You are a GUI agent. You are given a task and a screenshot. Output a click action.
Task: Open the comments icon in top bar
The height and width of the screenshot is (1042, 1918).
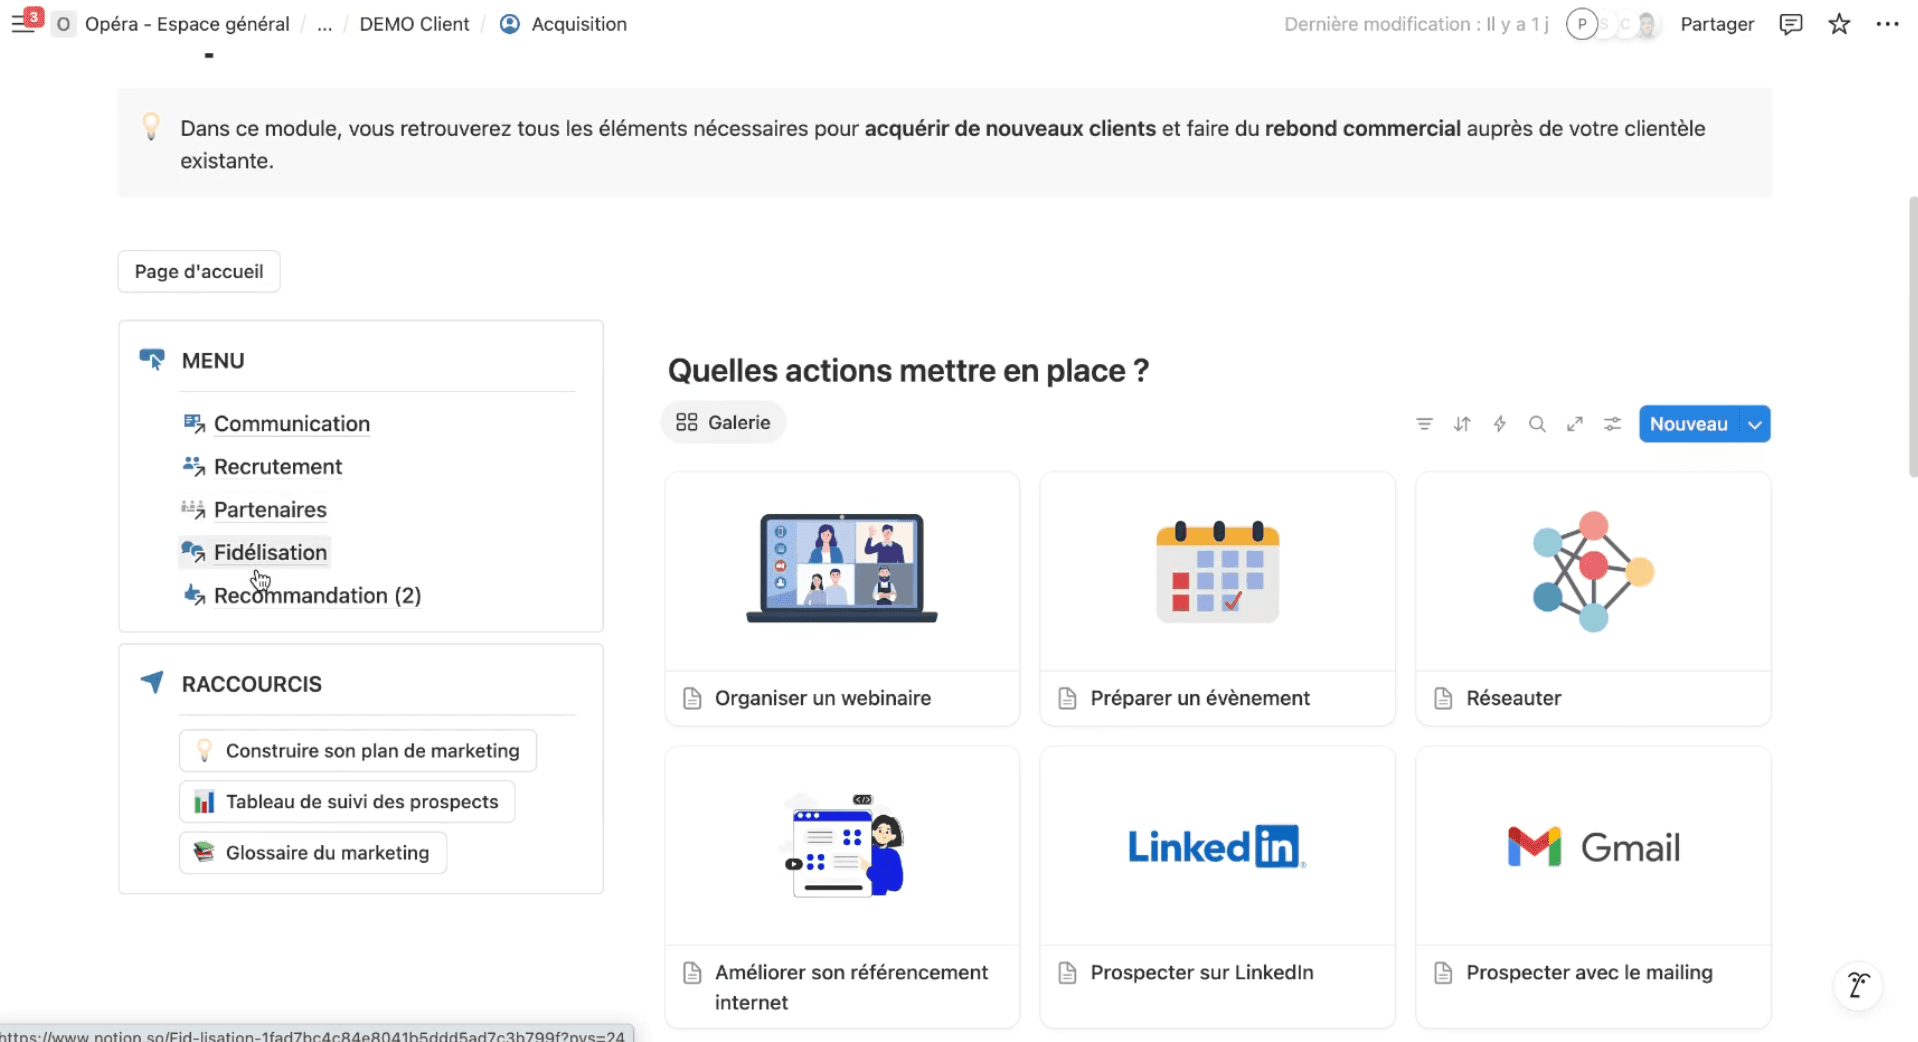(1790, 24)
